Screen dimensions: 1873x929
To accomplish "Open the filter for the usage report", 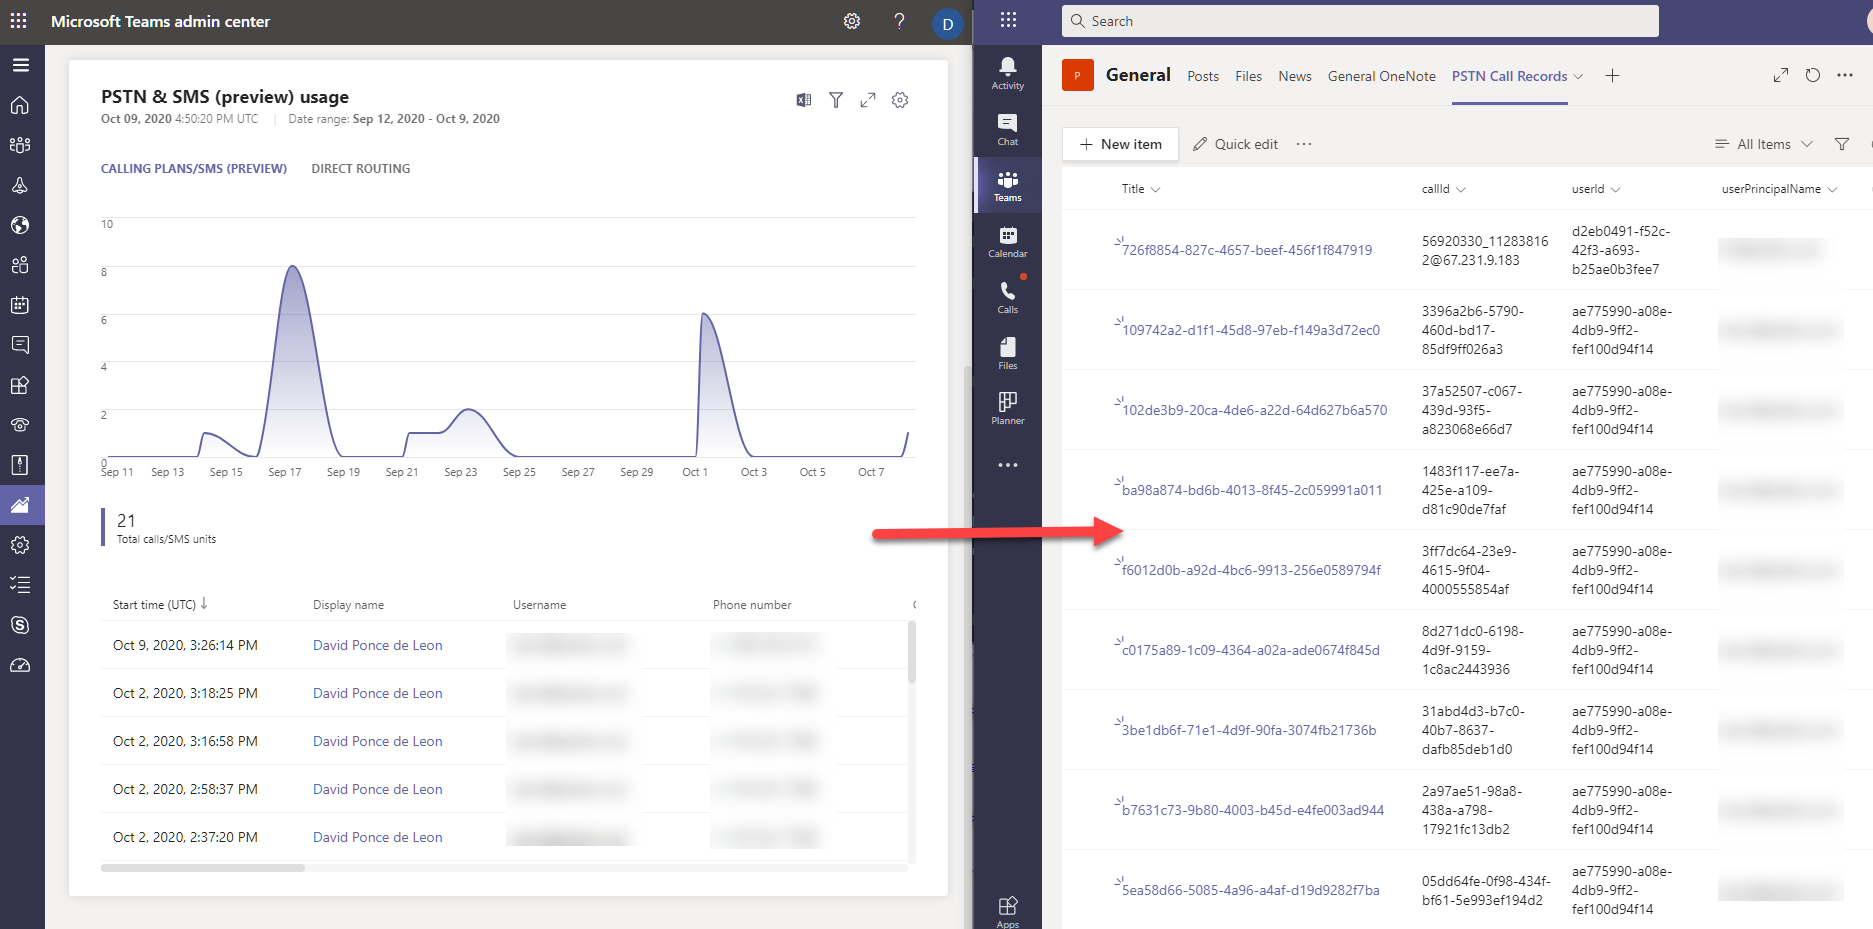I will coord(835,100).
